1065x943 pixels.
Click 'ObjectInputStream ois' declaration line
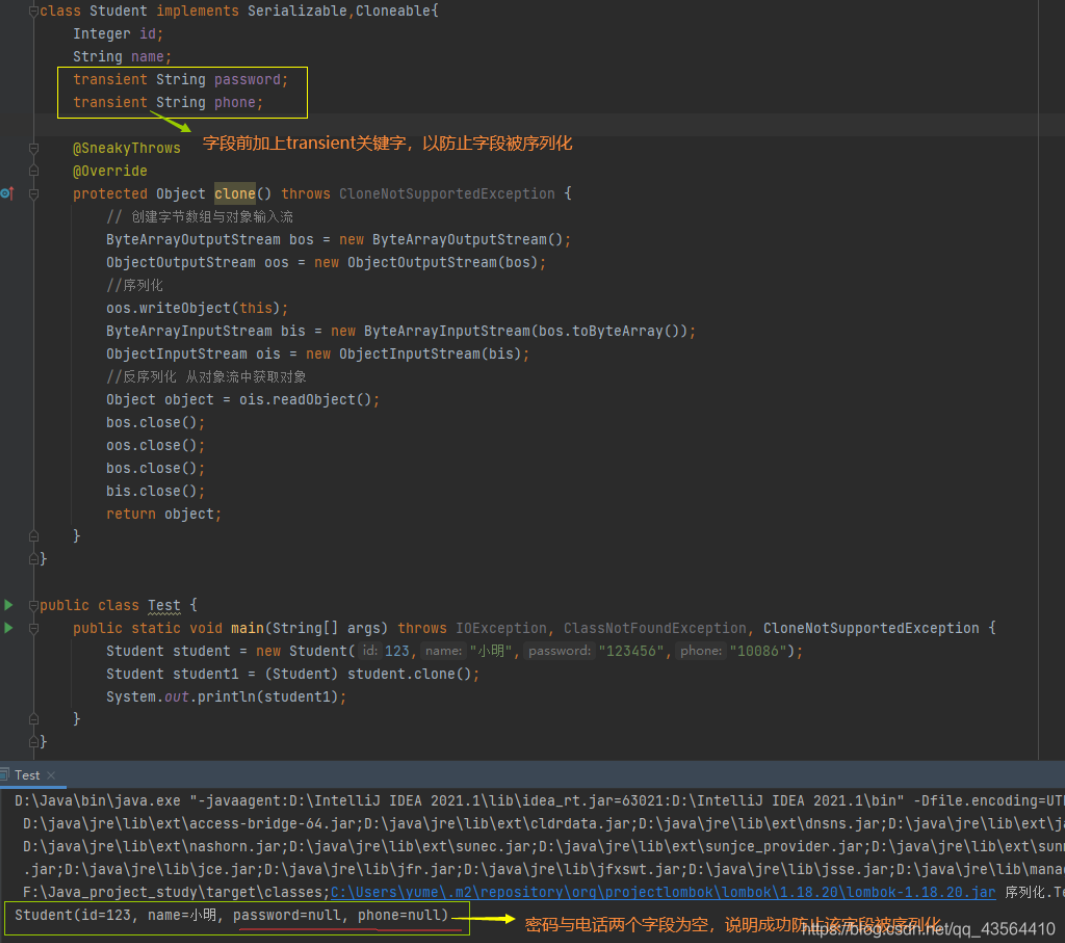(317, 354)
